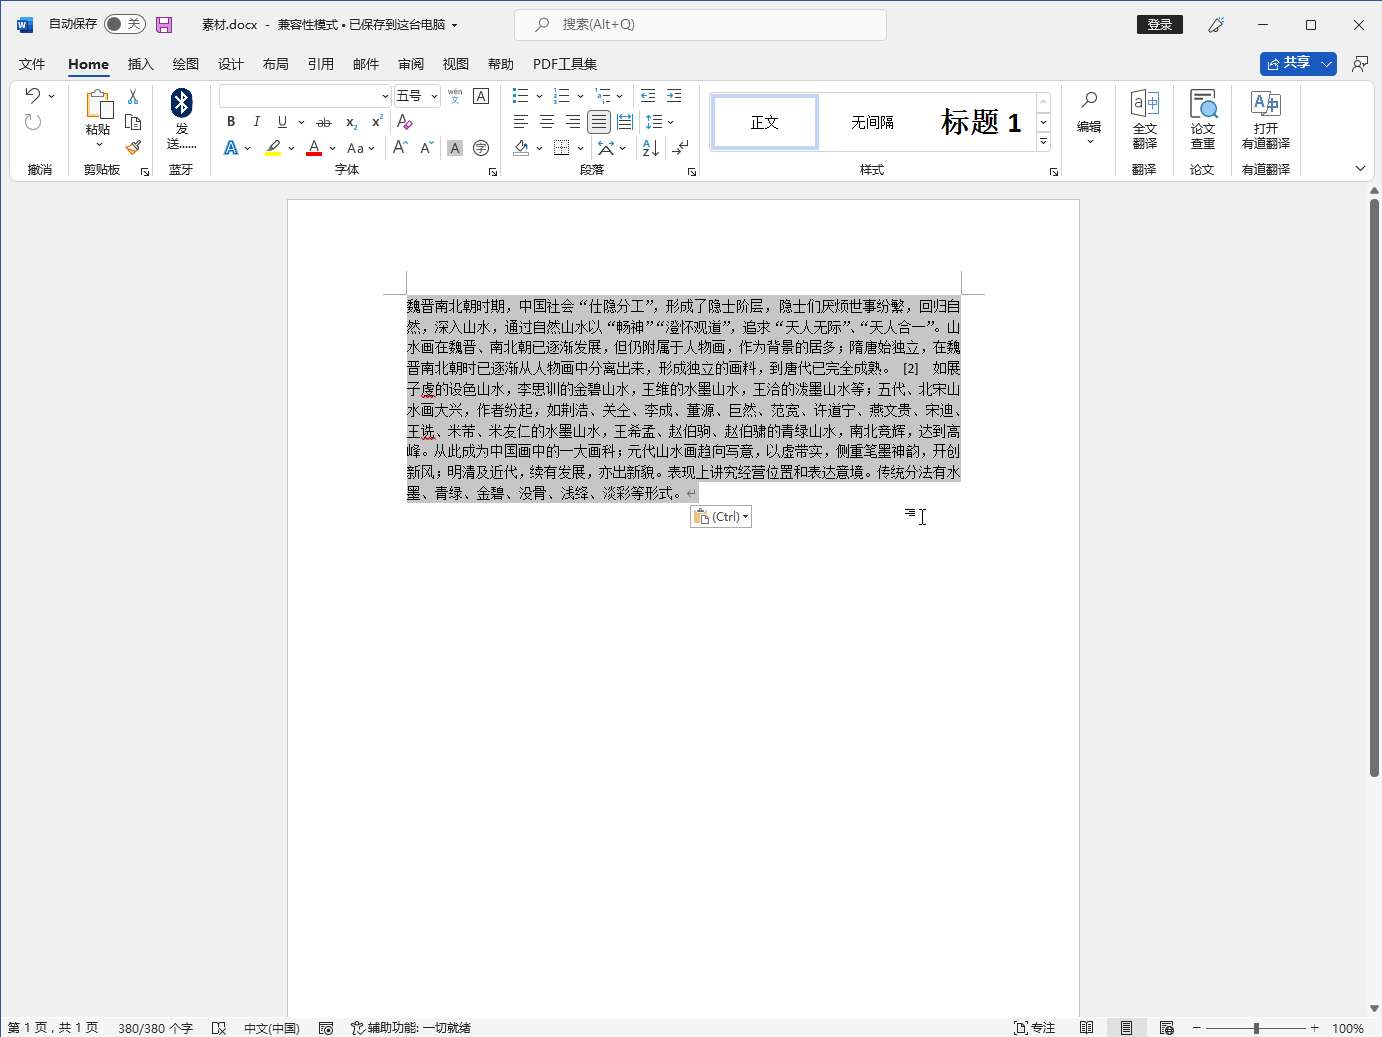Screen dimensions: 1382x1037
Task: Click the 共享 share button
Action: [x=1288, y=64]
